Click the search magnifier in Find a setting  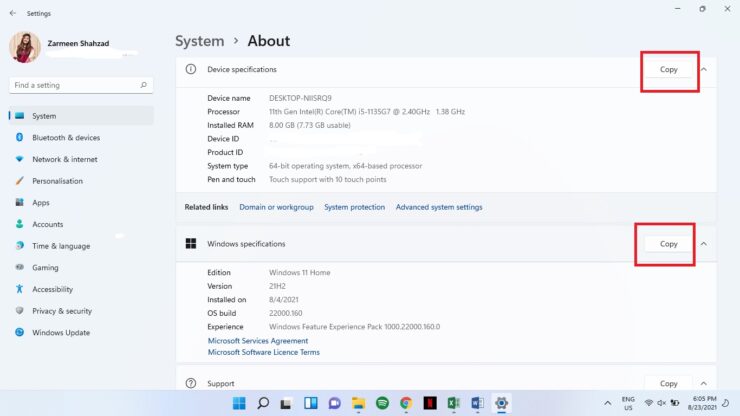click(143, 85)
